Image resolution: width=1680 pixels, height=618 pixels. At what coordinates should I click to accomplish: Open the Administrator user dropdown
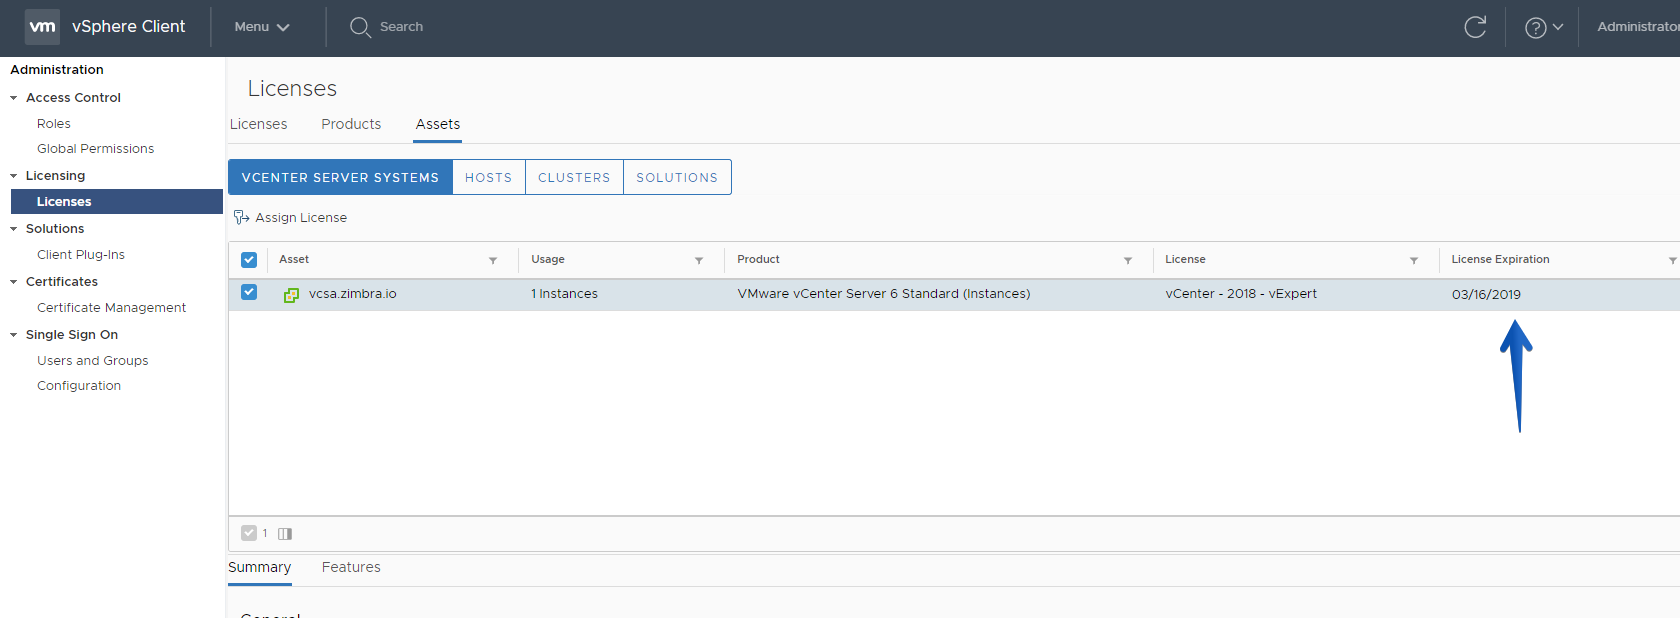(x=1638, y=27)
